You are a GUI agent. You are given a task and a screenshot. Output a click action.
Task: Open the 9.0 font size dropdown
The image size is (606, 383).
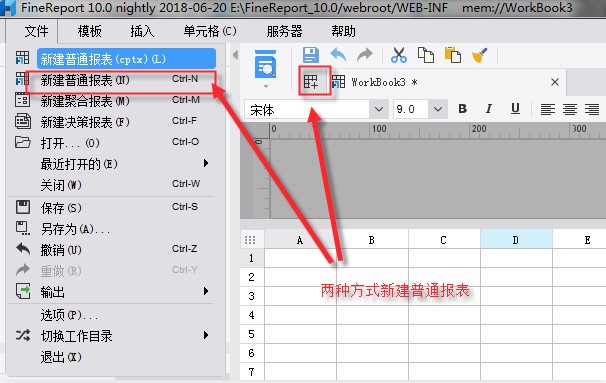point(437,109)
